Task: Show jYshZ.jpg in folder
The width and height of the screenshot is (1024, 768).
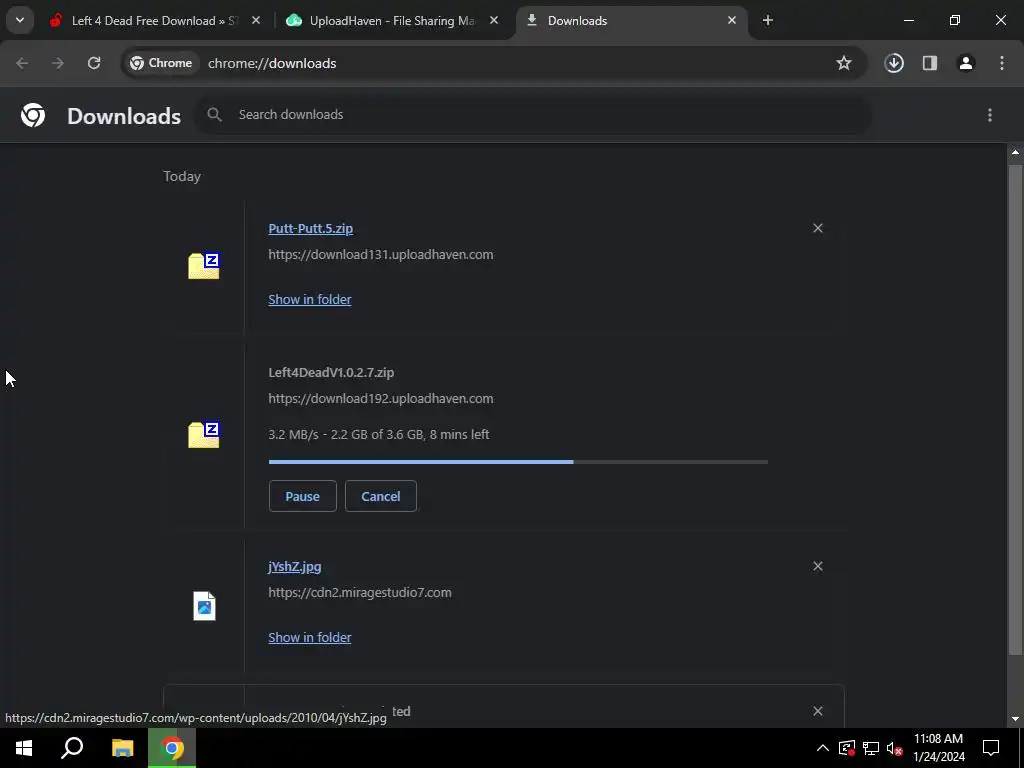Action: [310, 637]
